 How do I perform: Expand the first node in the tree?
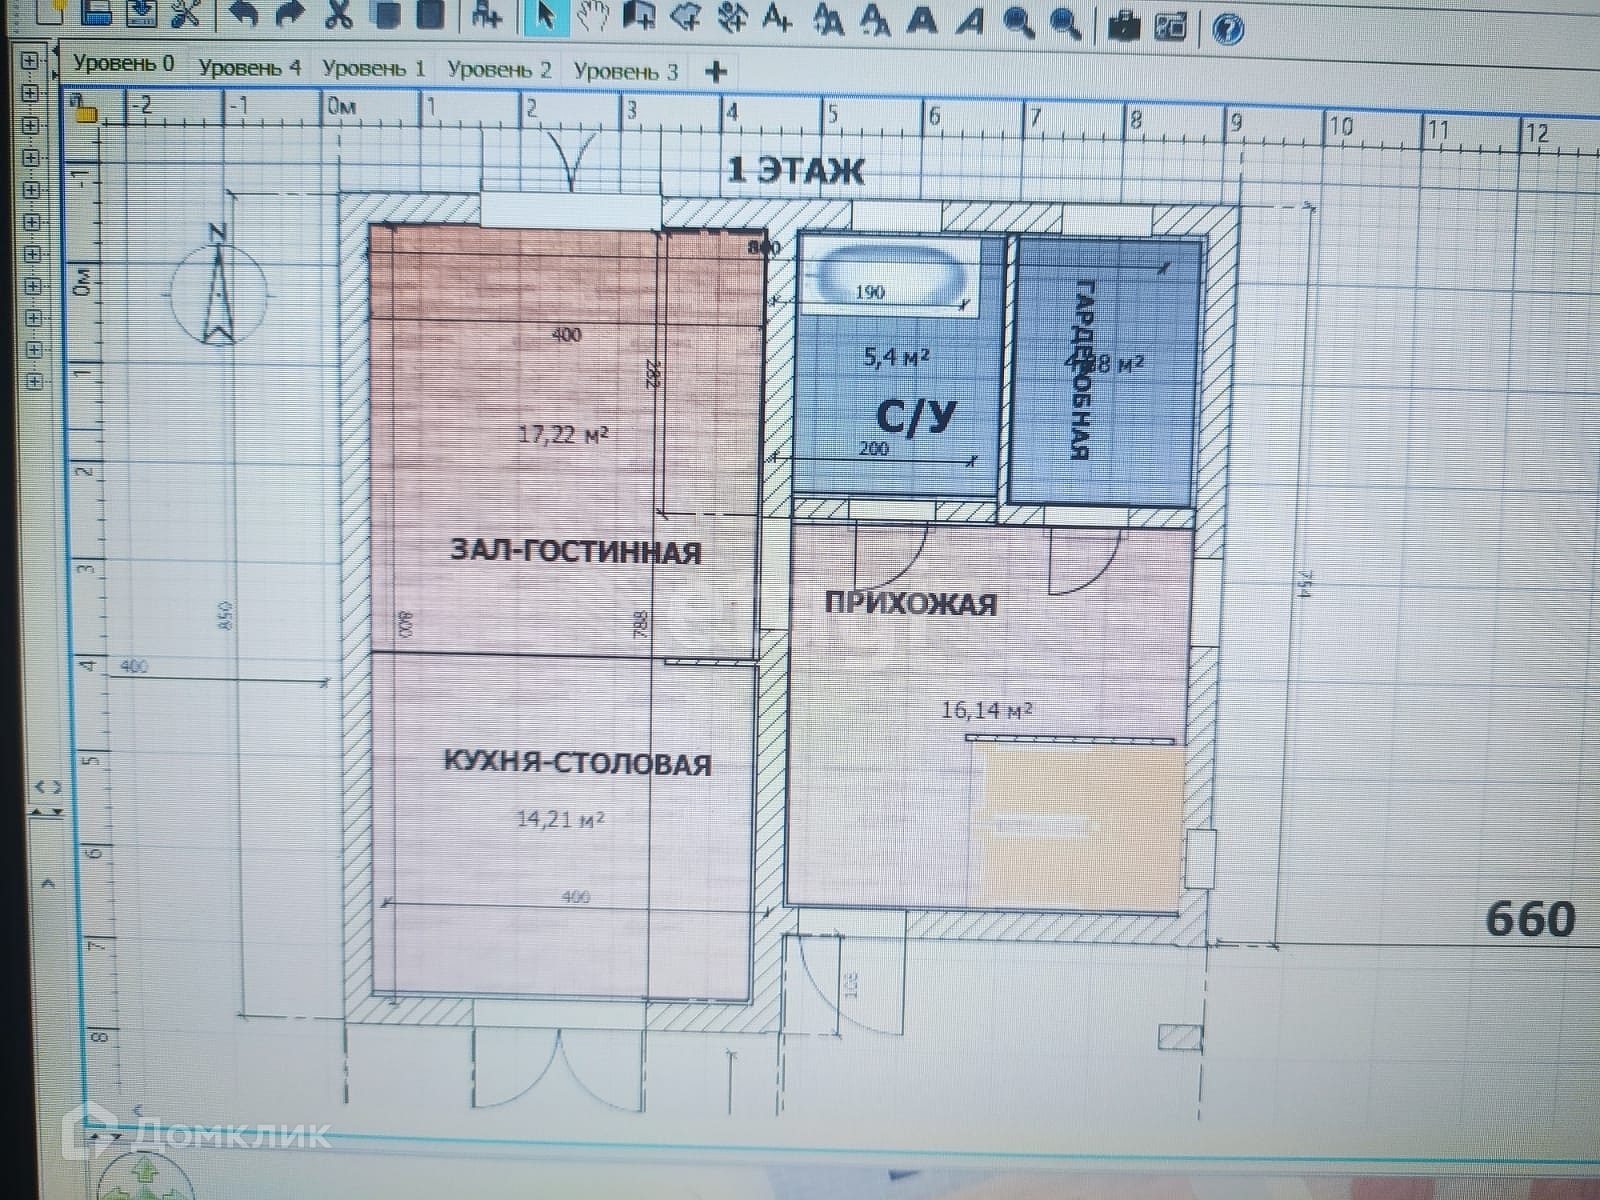(30, 60)
